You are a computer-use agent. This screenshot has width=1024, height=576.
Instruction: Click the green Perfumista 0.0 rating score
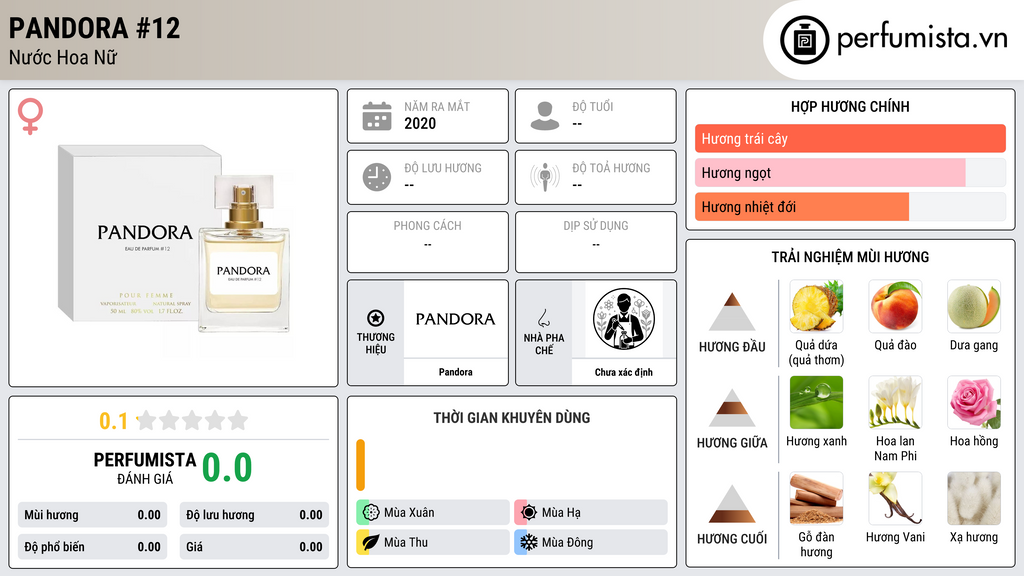coord(227,468)
